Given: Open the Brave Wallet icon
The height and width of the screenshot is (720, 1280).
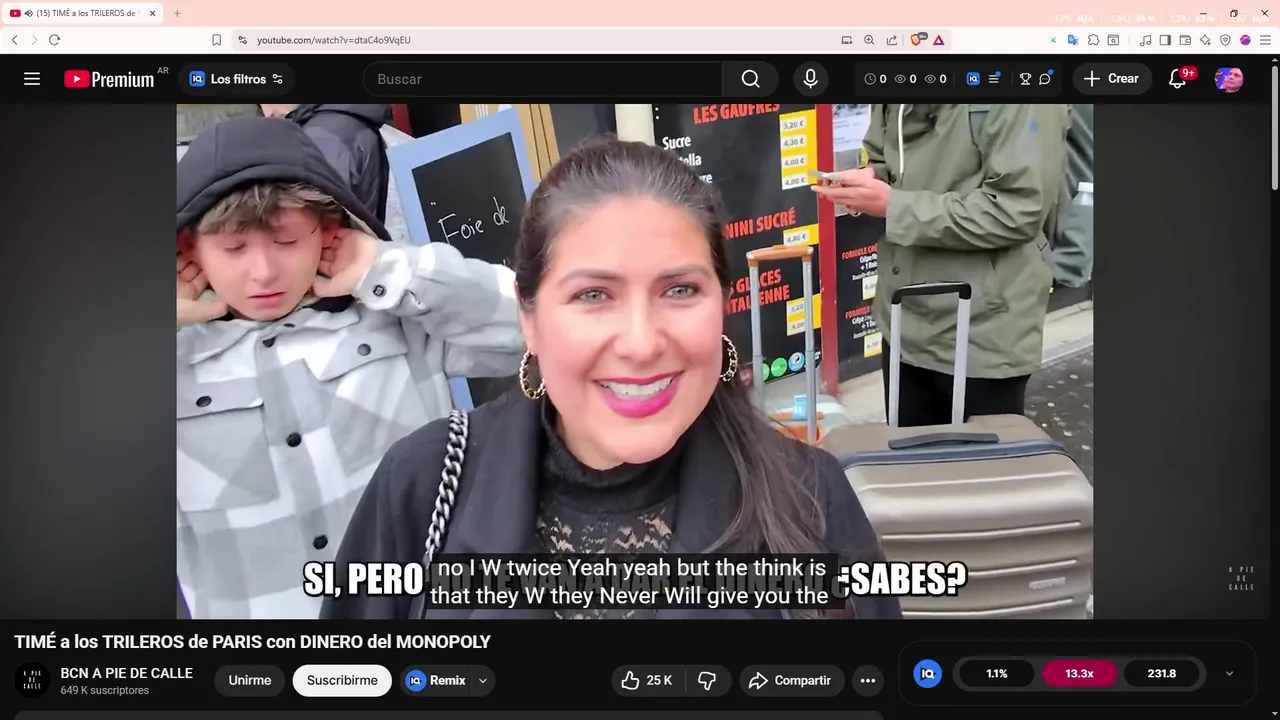Looking at the screenshot, I should coord(1185,40).
